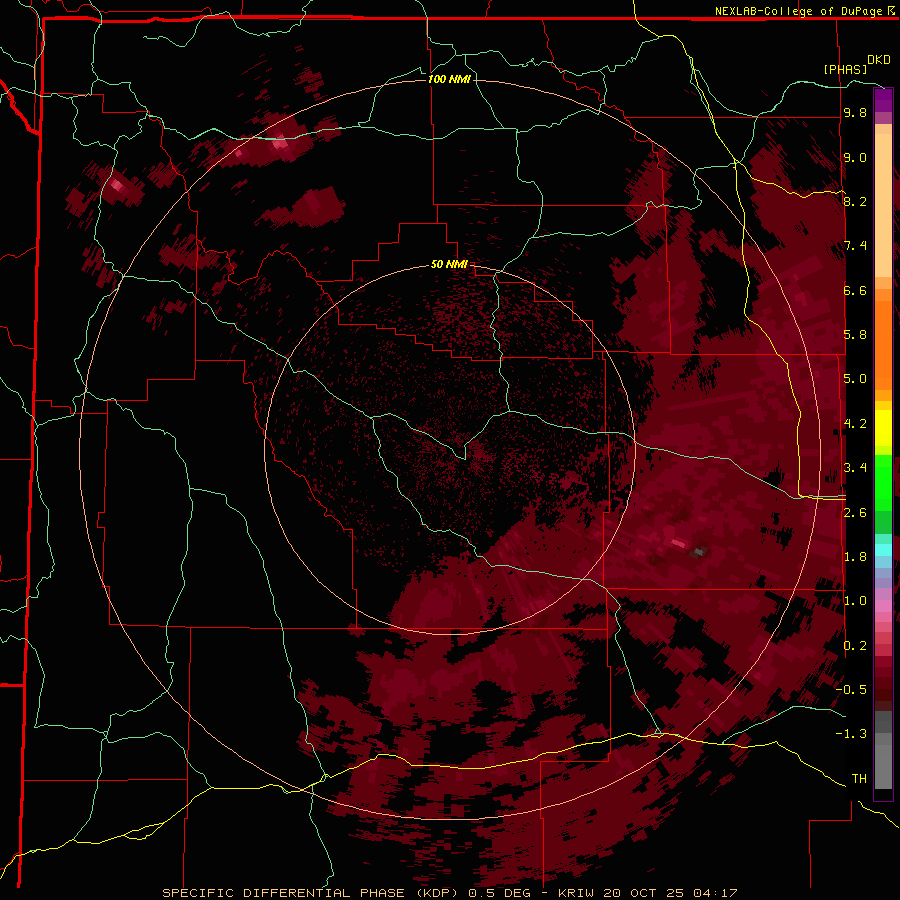The image size is (900, 900).
Task: Click the 9.0 value on the scale
Action: click(855, 157)
